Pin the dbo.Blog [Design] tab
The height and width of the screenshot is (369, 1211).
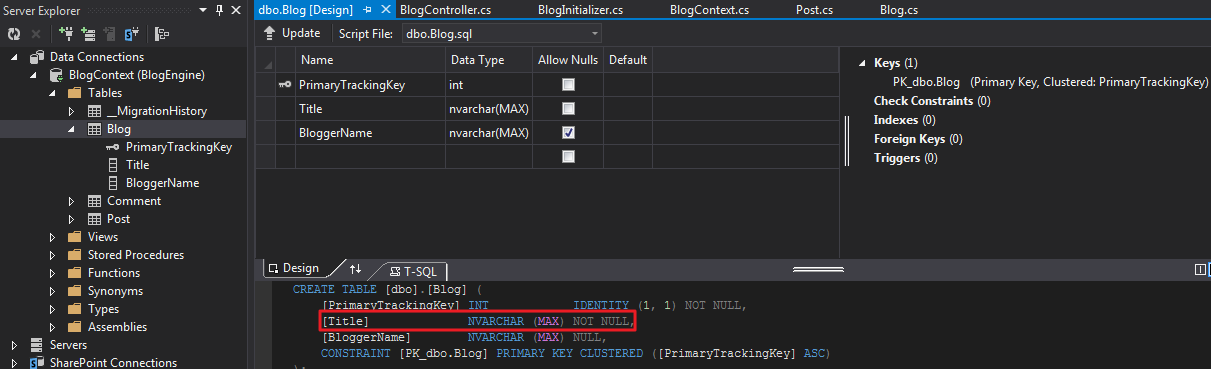click(x=367, y=10)
